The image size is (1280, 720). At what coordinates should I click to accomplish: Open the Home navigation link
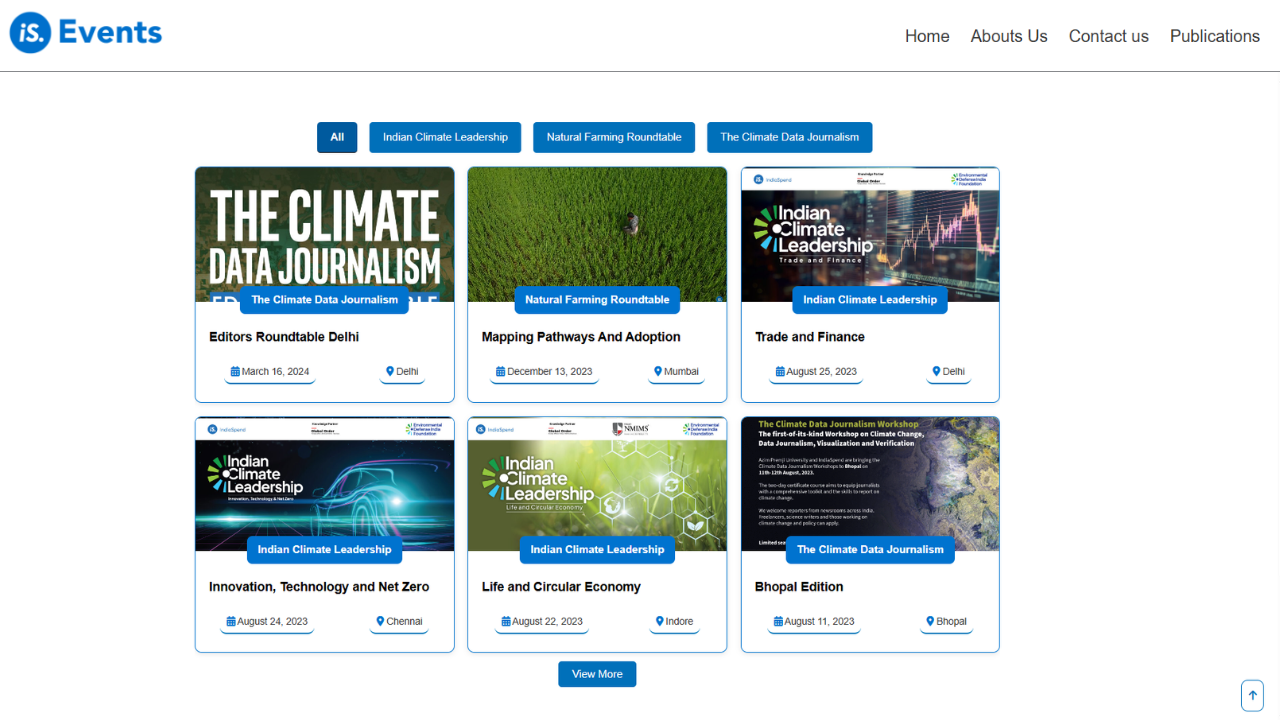(x=927, y=36)
